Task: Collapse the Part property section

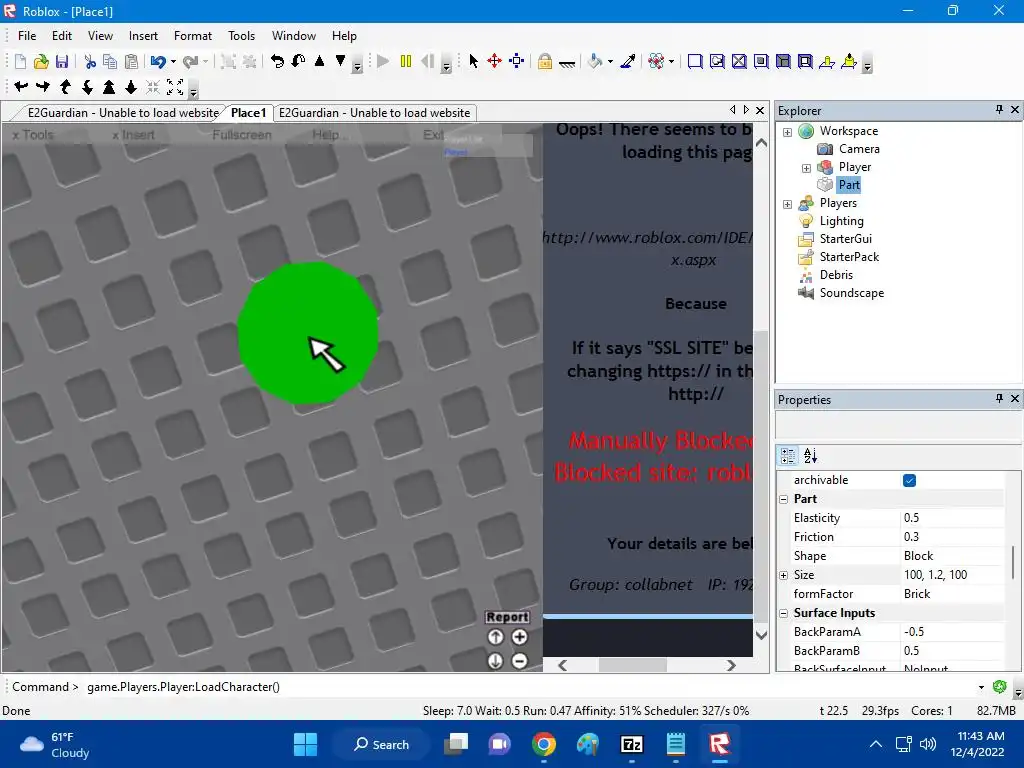Action: click(784, 499)
